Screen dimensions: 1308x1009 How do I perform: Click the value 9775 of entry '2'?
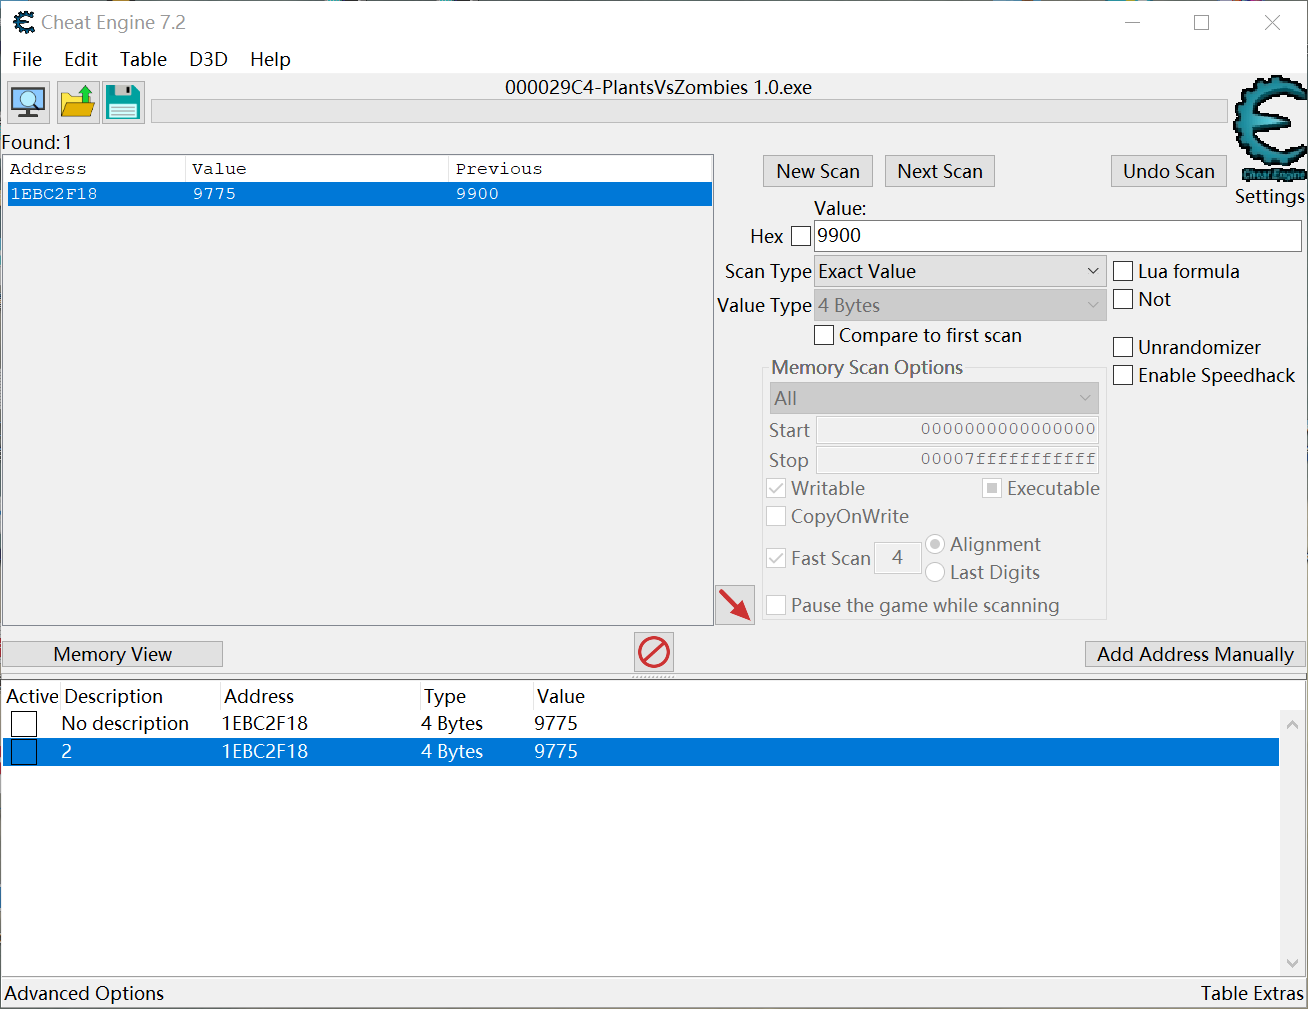(556, 752)
